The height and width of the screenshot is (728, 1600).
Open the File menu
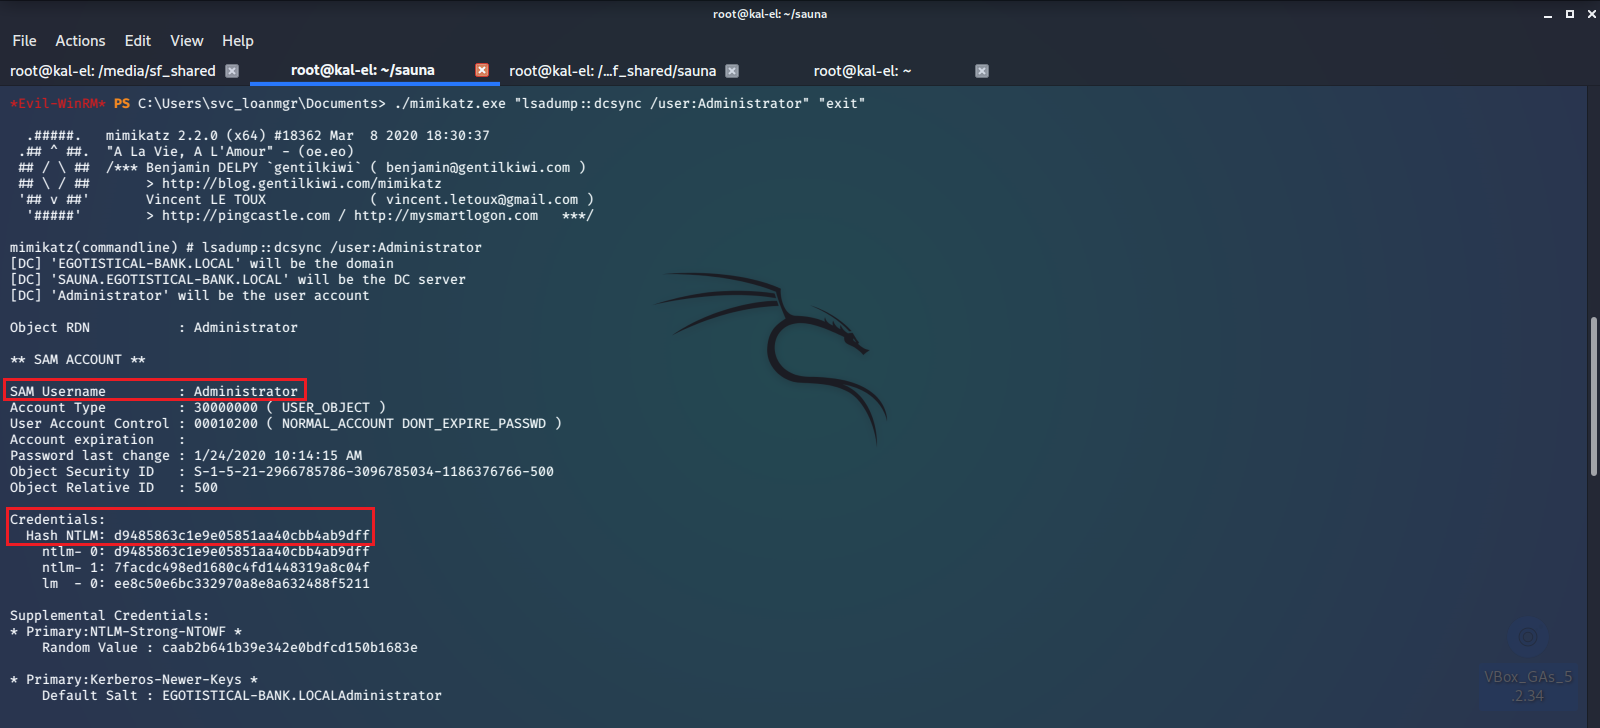point(24,41)
